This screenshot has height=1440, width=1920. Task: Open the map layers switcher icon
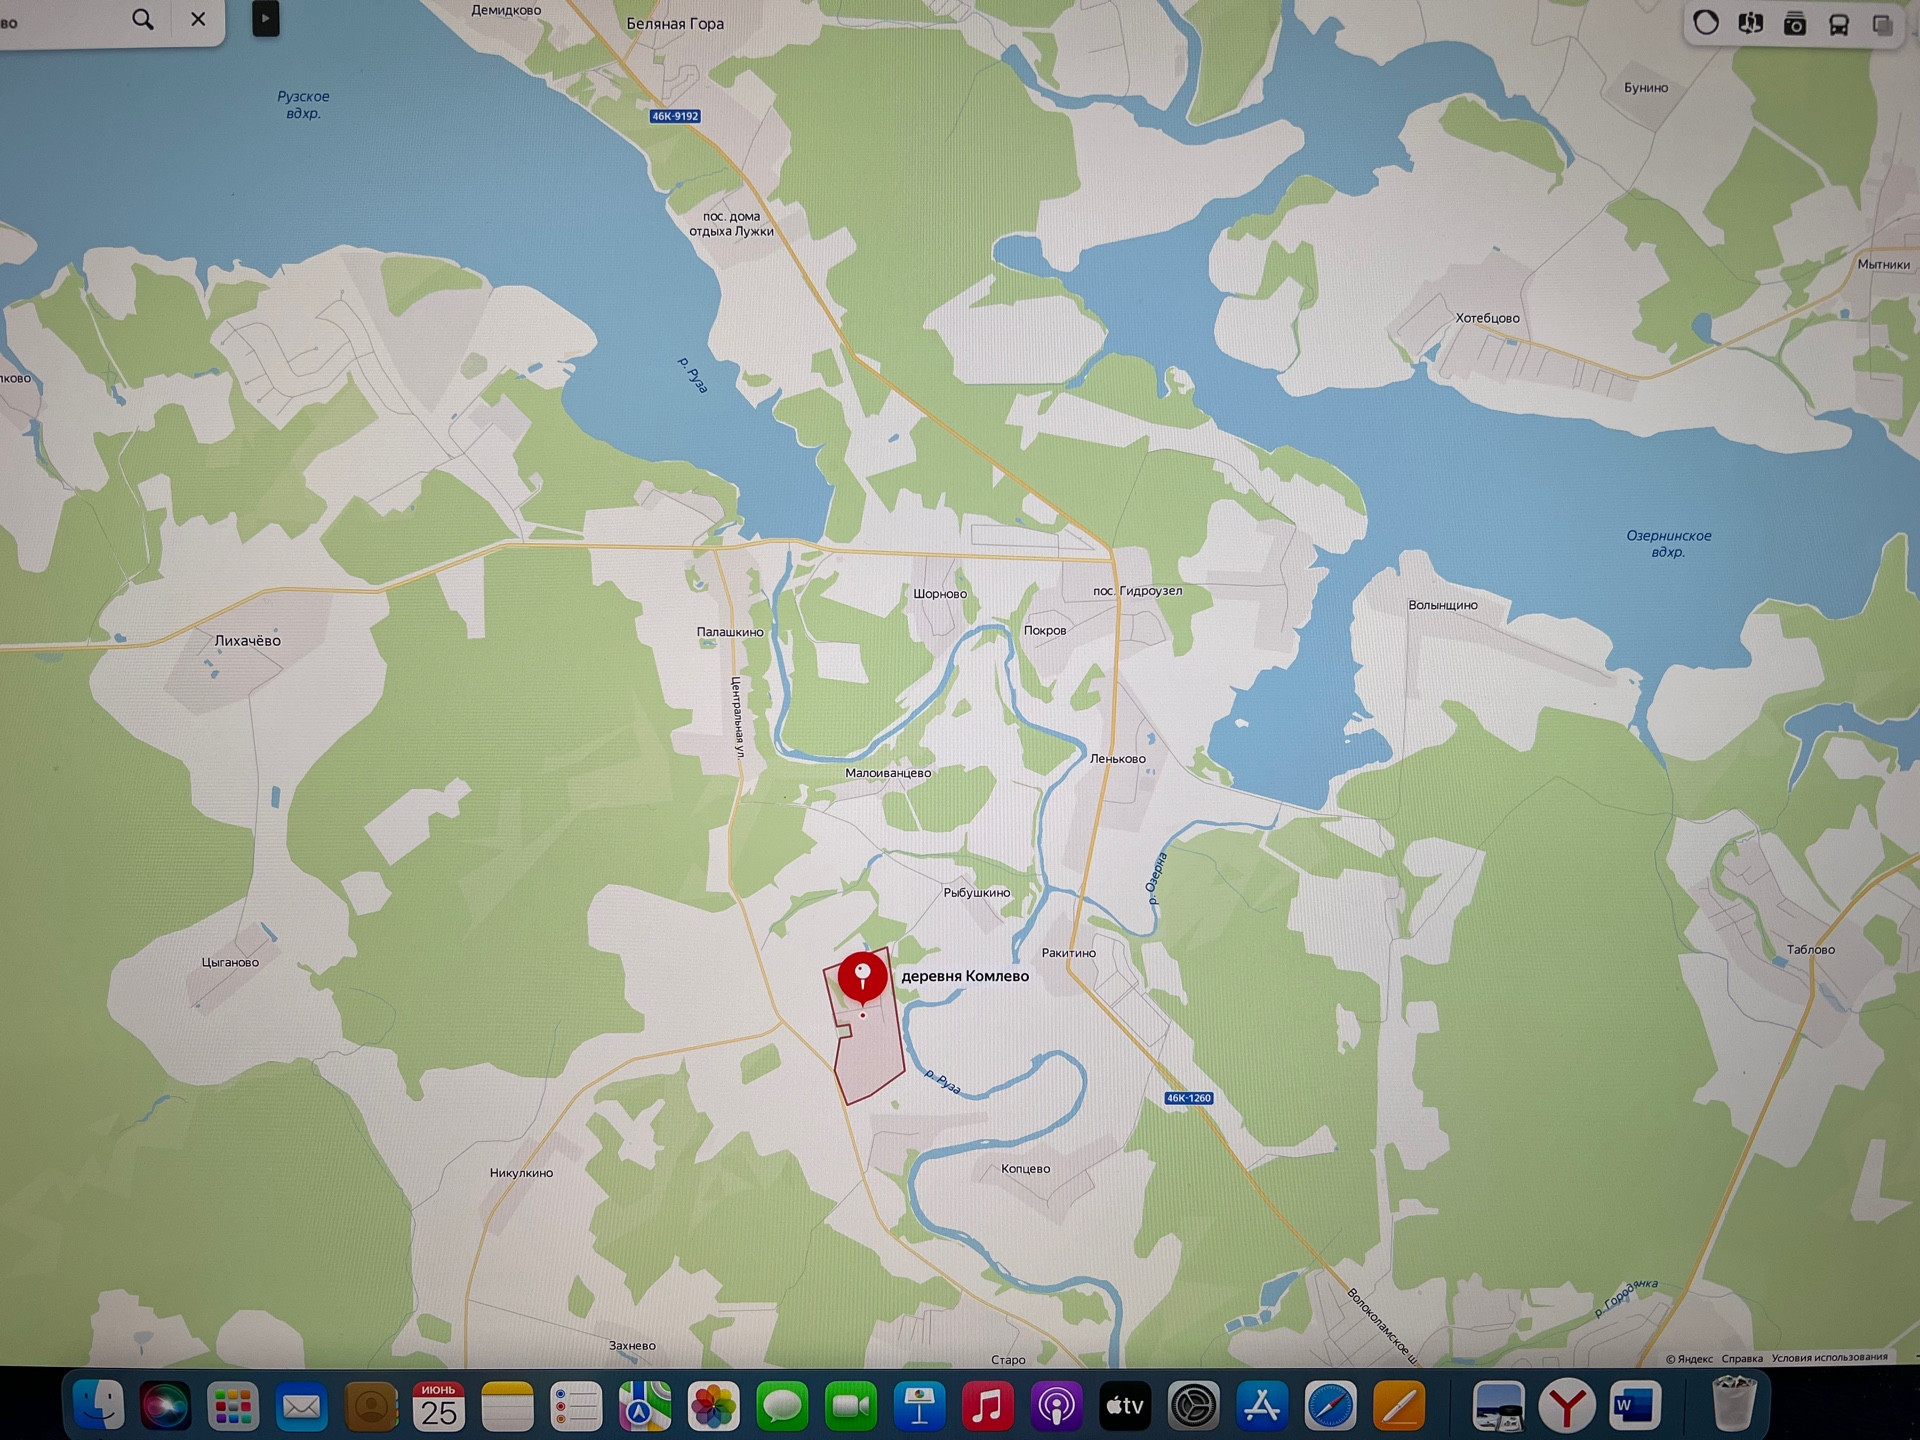(x=1882, y=24)
